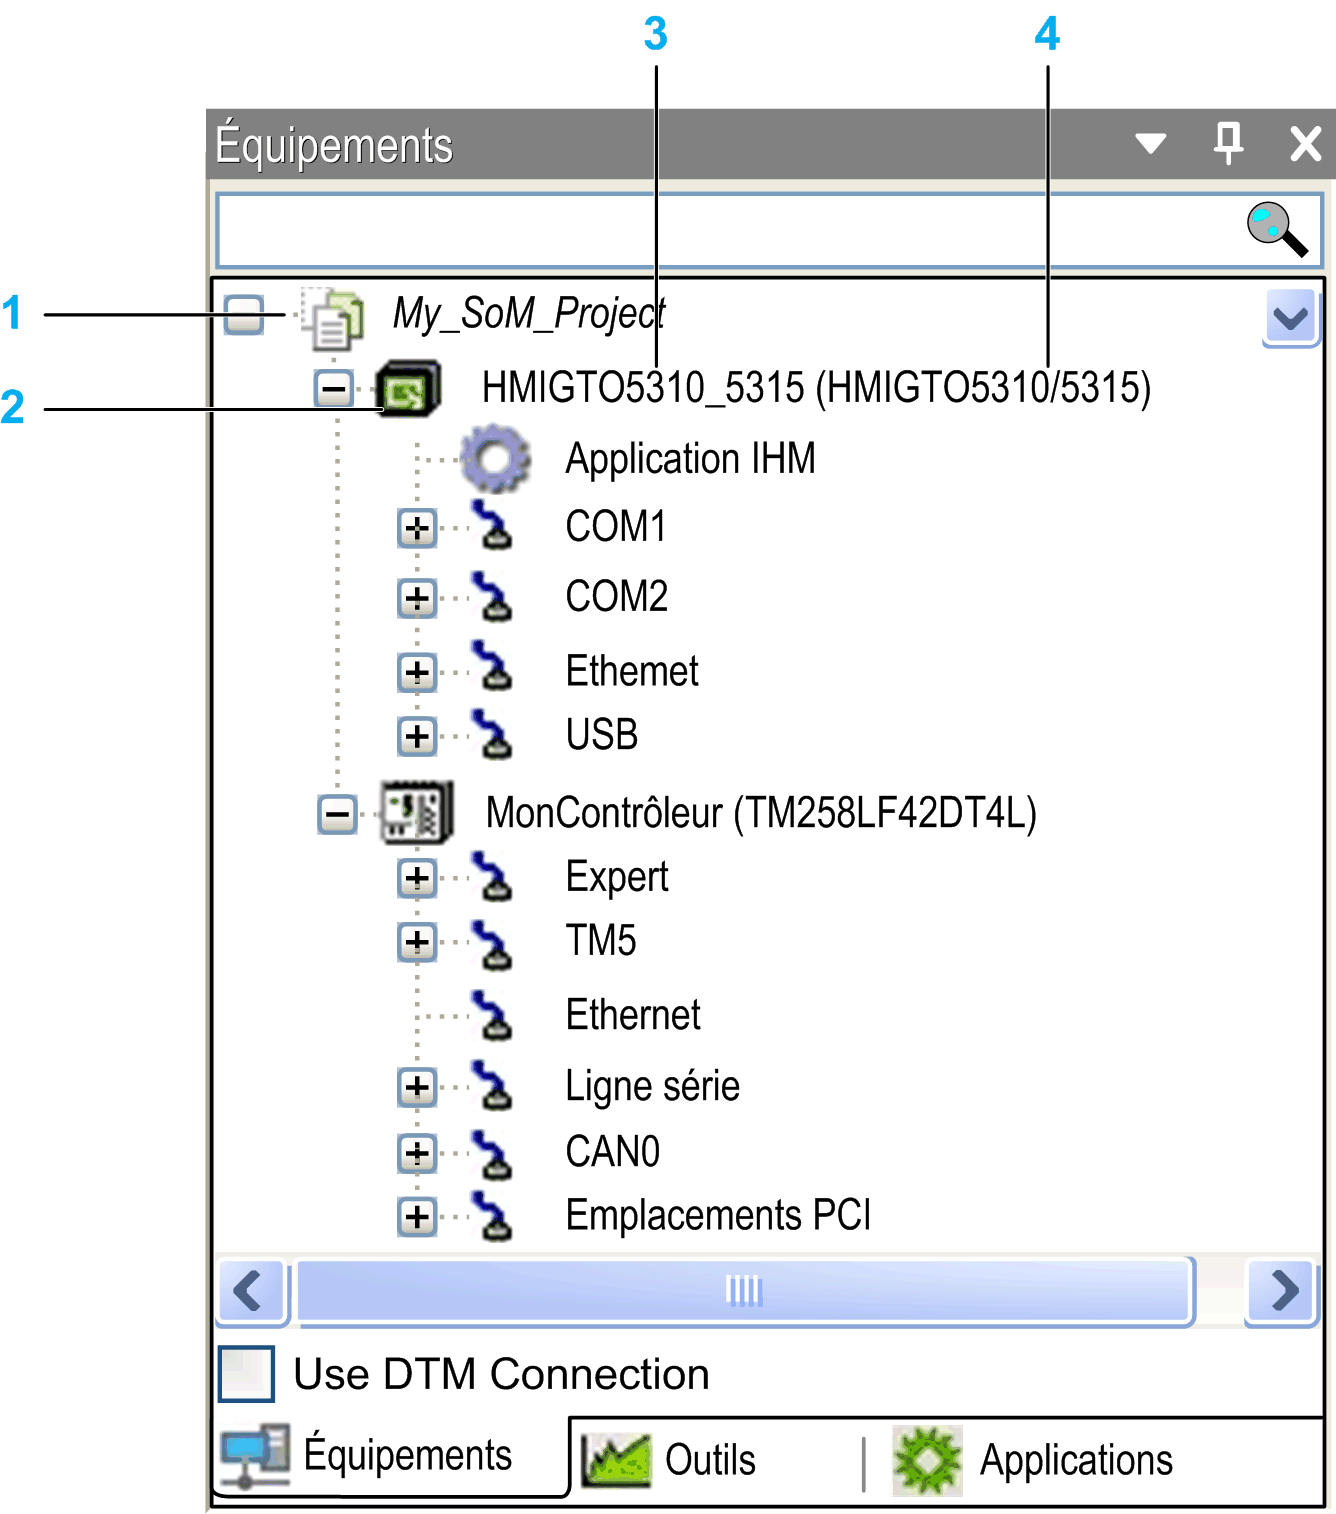Click the horizontal scrollbar thumb

[x=744, y=1291]
